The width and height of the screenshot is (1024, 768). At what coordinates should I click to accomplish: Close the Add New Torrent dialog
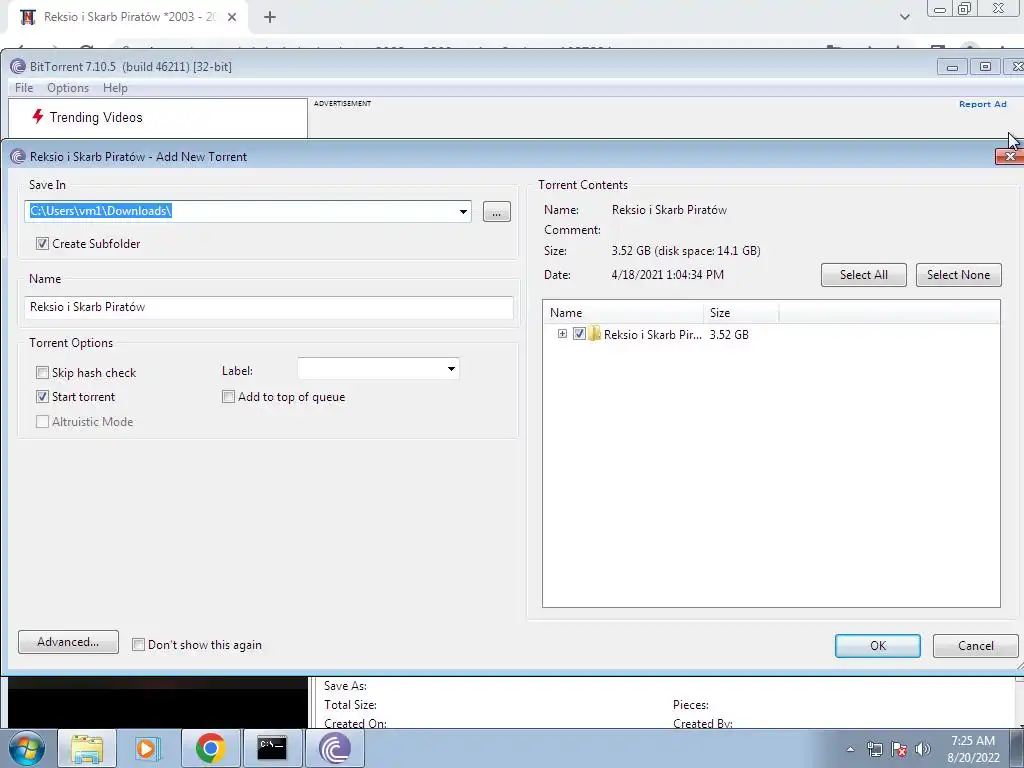click(x=1010, y=156)
